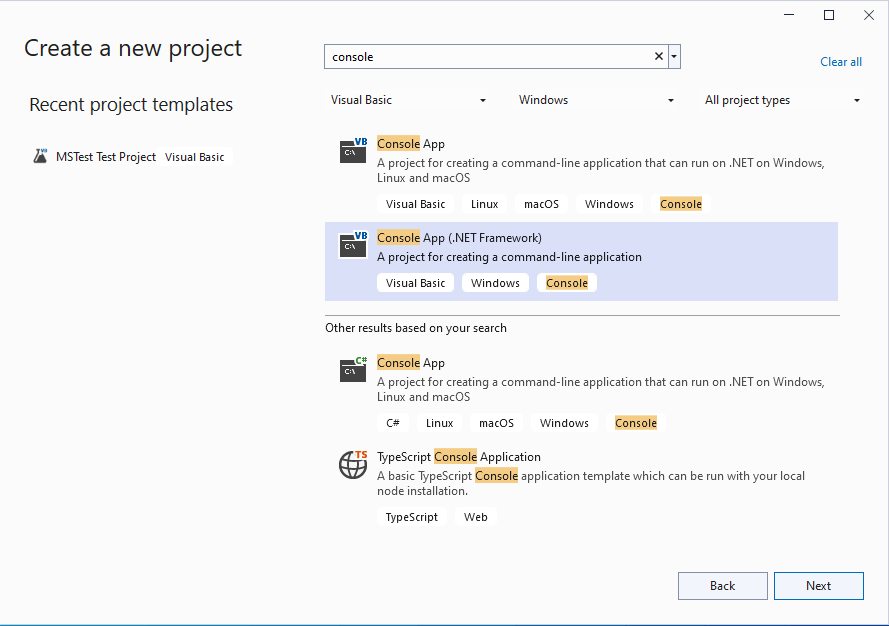Click the TypeScript Console Application globe icon
Image resolution: width=889 pixels, height=626 pixels.
coord(353,464)
